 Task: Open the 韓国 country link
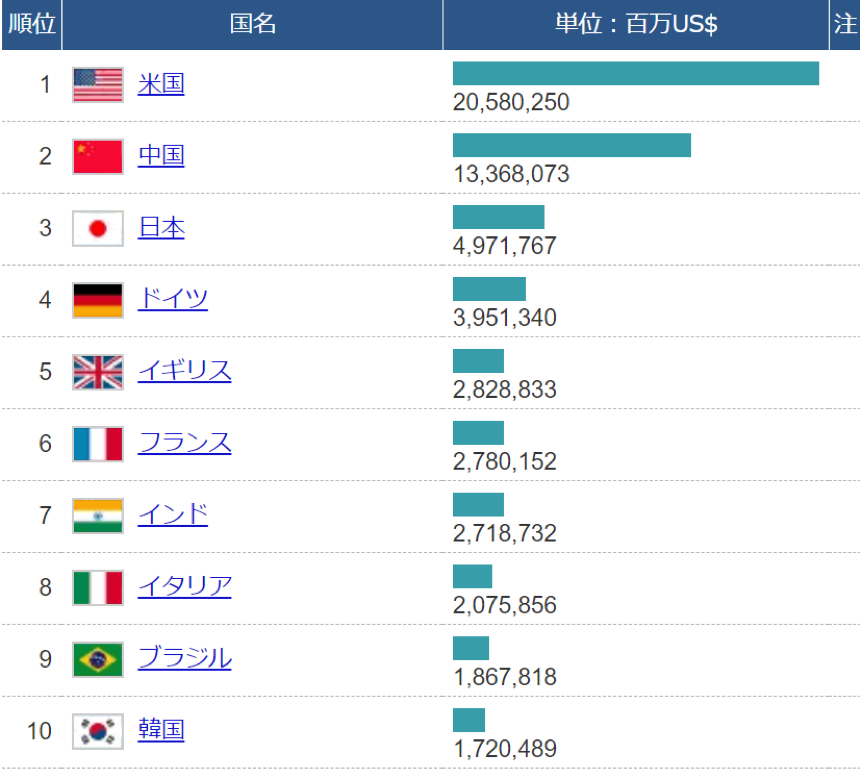coord(161,730)
